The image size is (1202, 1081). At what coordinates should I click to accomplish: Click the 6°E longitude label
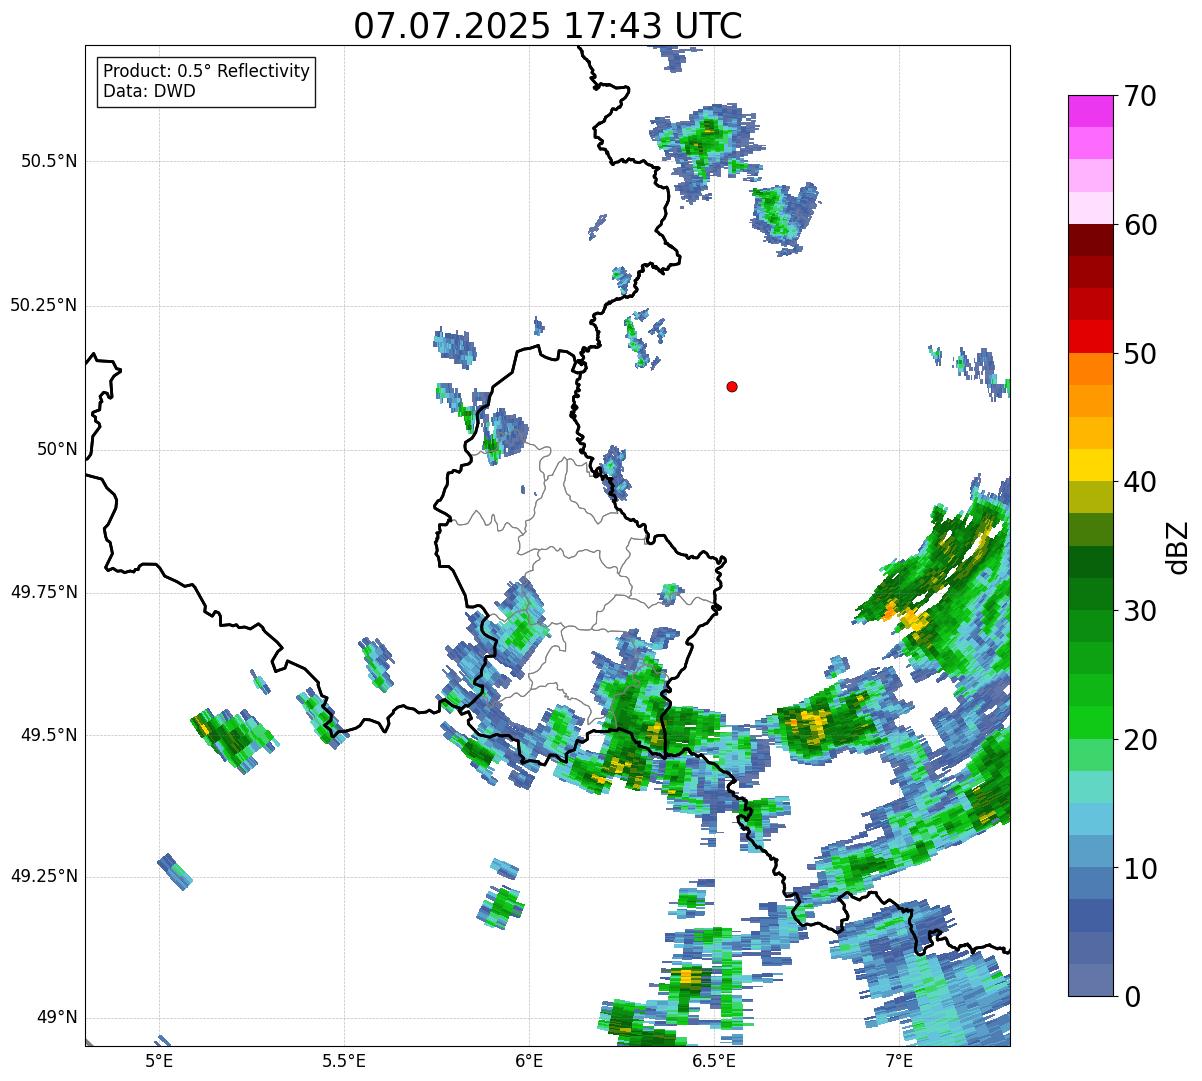click(529, 1060)
